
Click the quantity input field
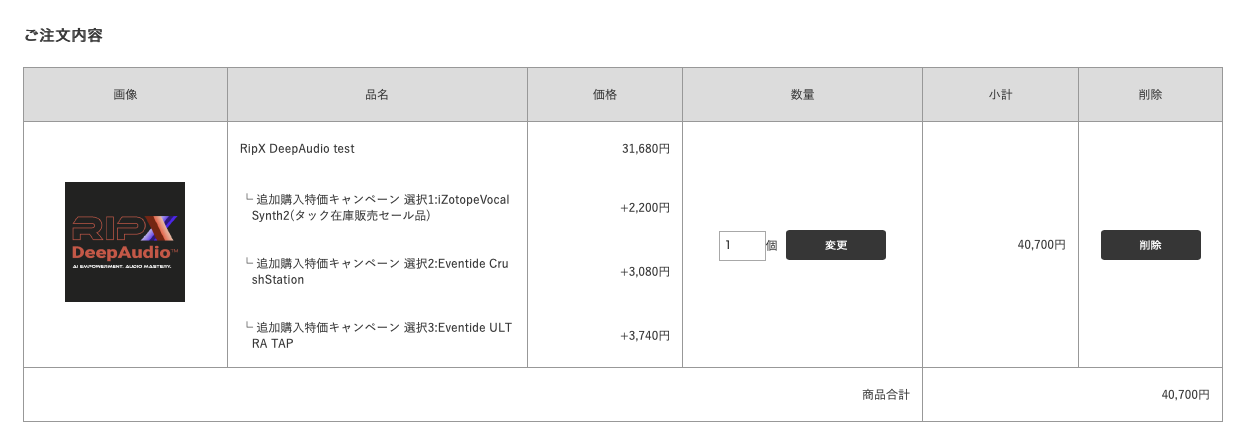pos(742,245)
